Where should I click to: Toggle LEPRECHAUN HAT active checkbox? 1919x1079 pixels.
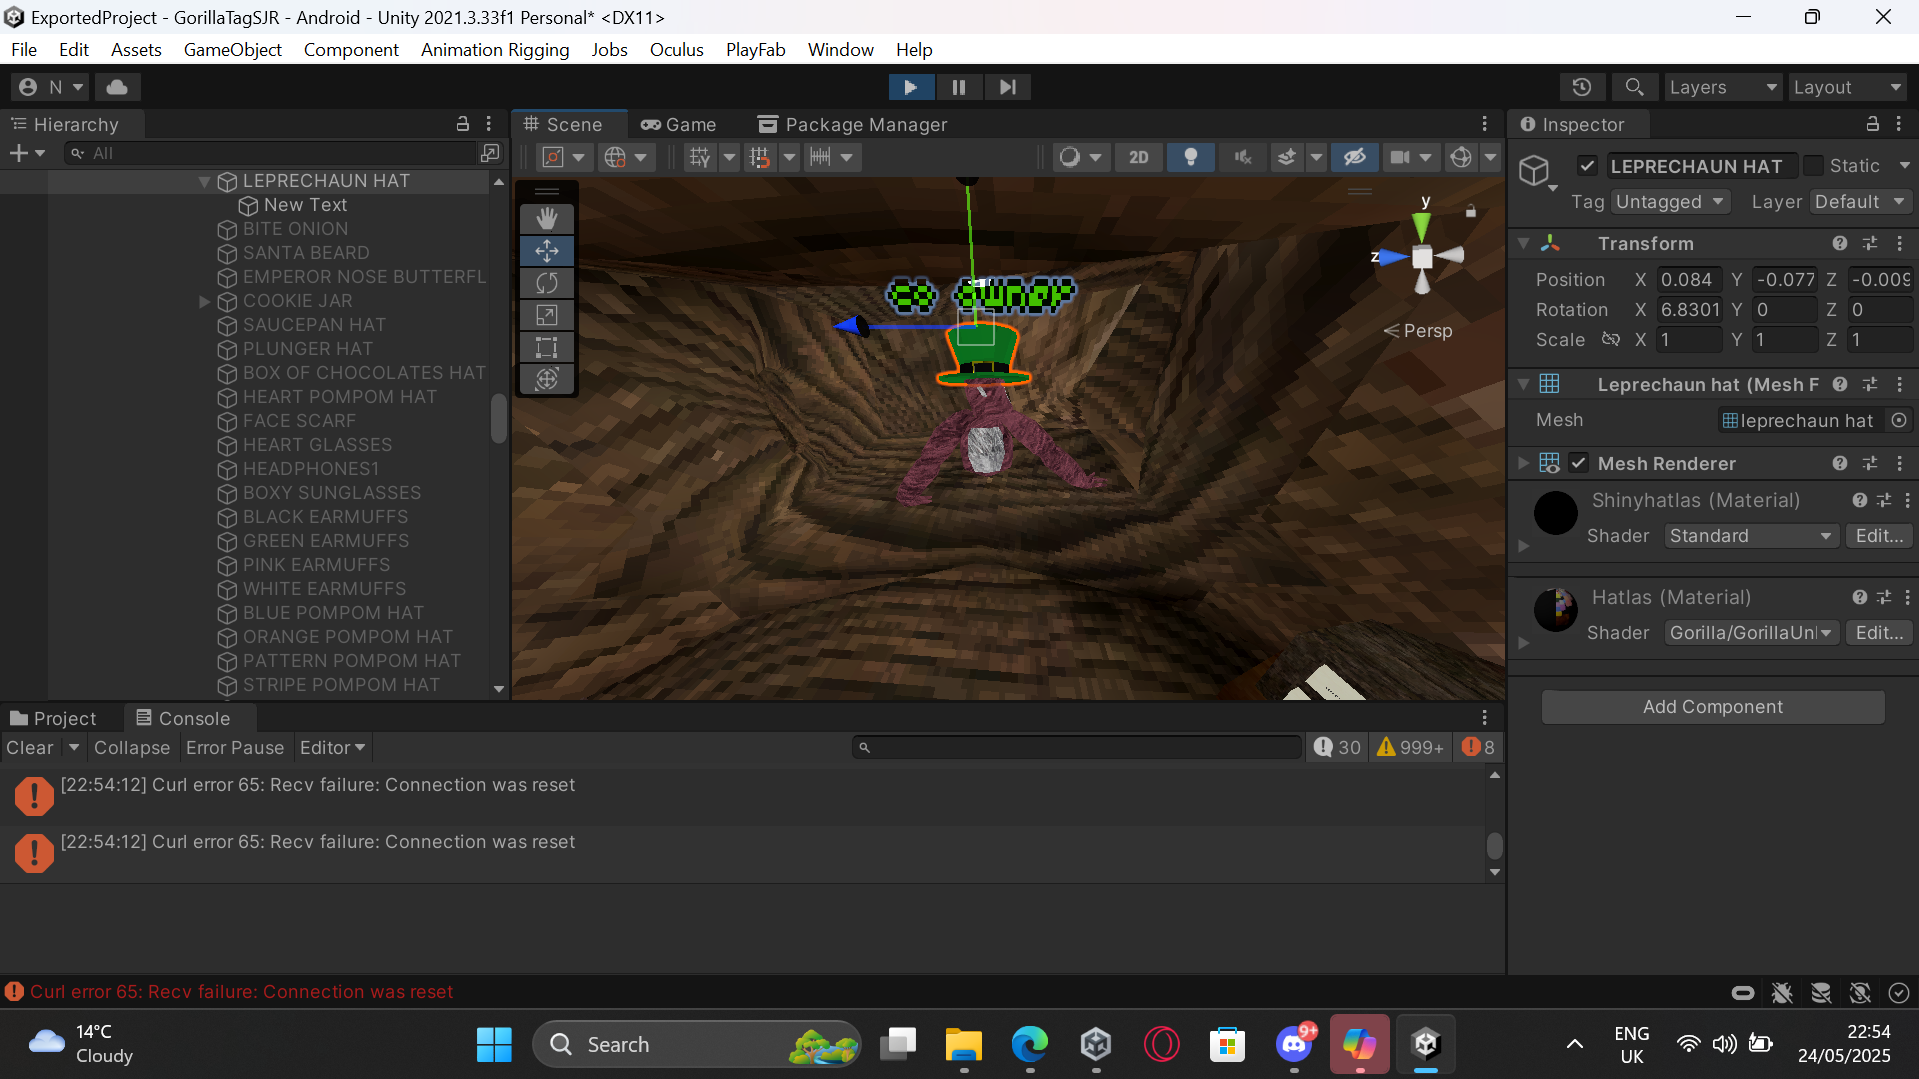pyautogui.click(x=1587, y=166)
